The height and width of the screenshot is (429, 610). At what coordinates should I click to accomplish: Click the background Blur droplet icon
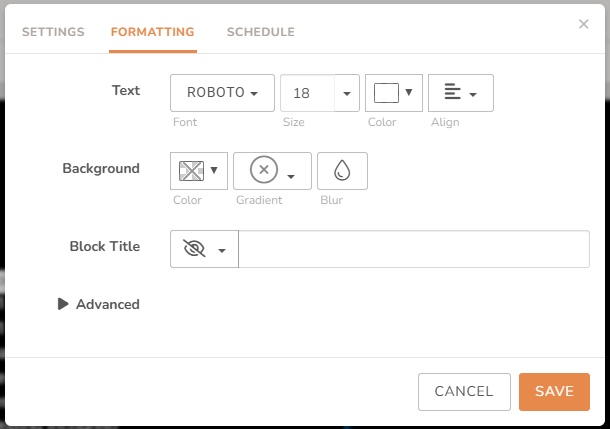click(x=342, y=171)
